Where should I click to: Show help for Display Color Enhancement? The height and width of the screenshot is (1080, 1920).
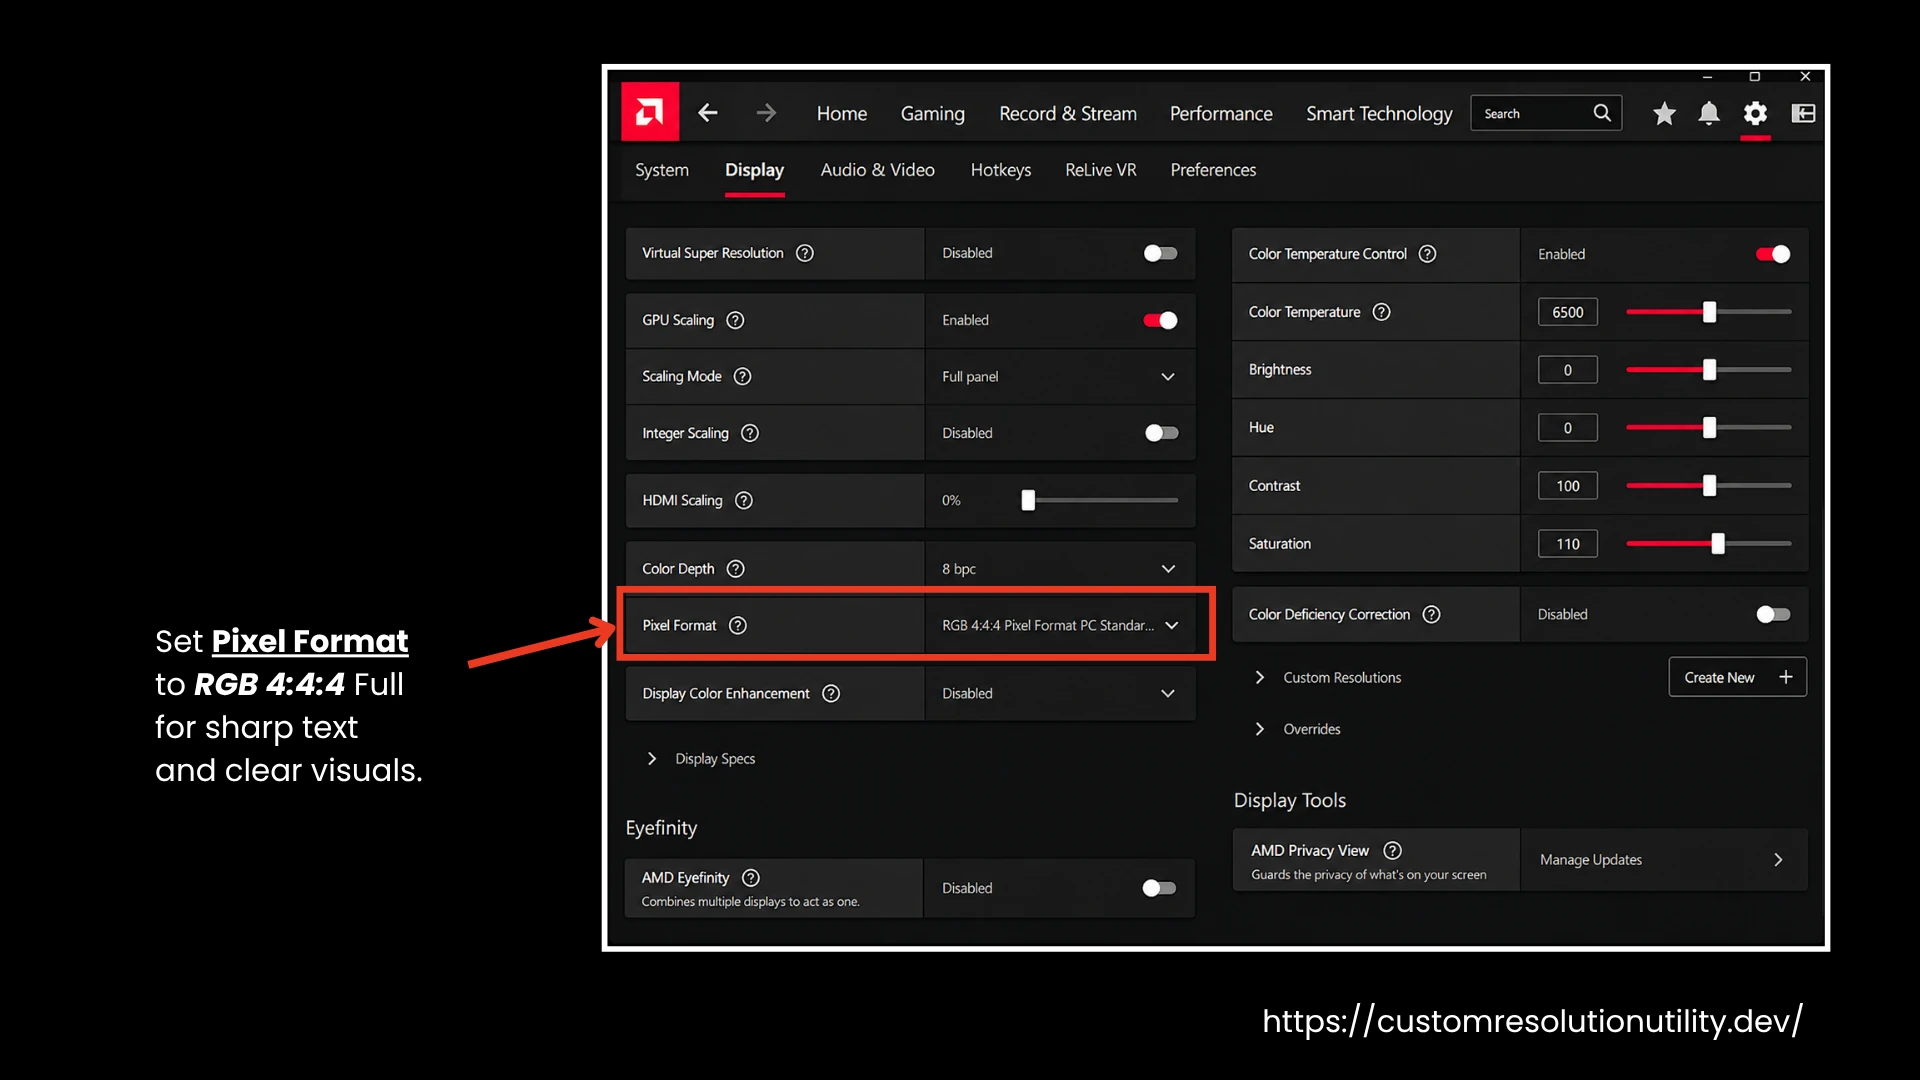831,693
